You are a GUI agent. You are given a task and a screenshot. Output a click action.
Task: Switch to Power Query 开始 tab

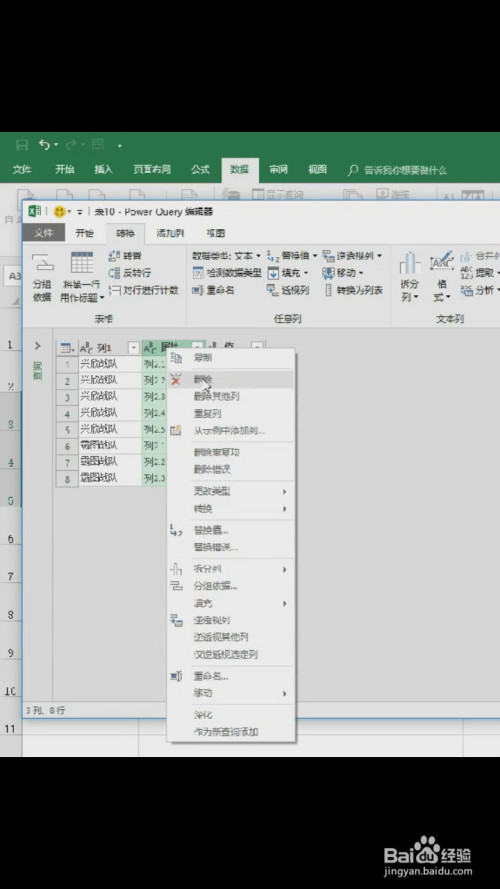[84, 233]
